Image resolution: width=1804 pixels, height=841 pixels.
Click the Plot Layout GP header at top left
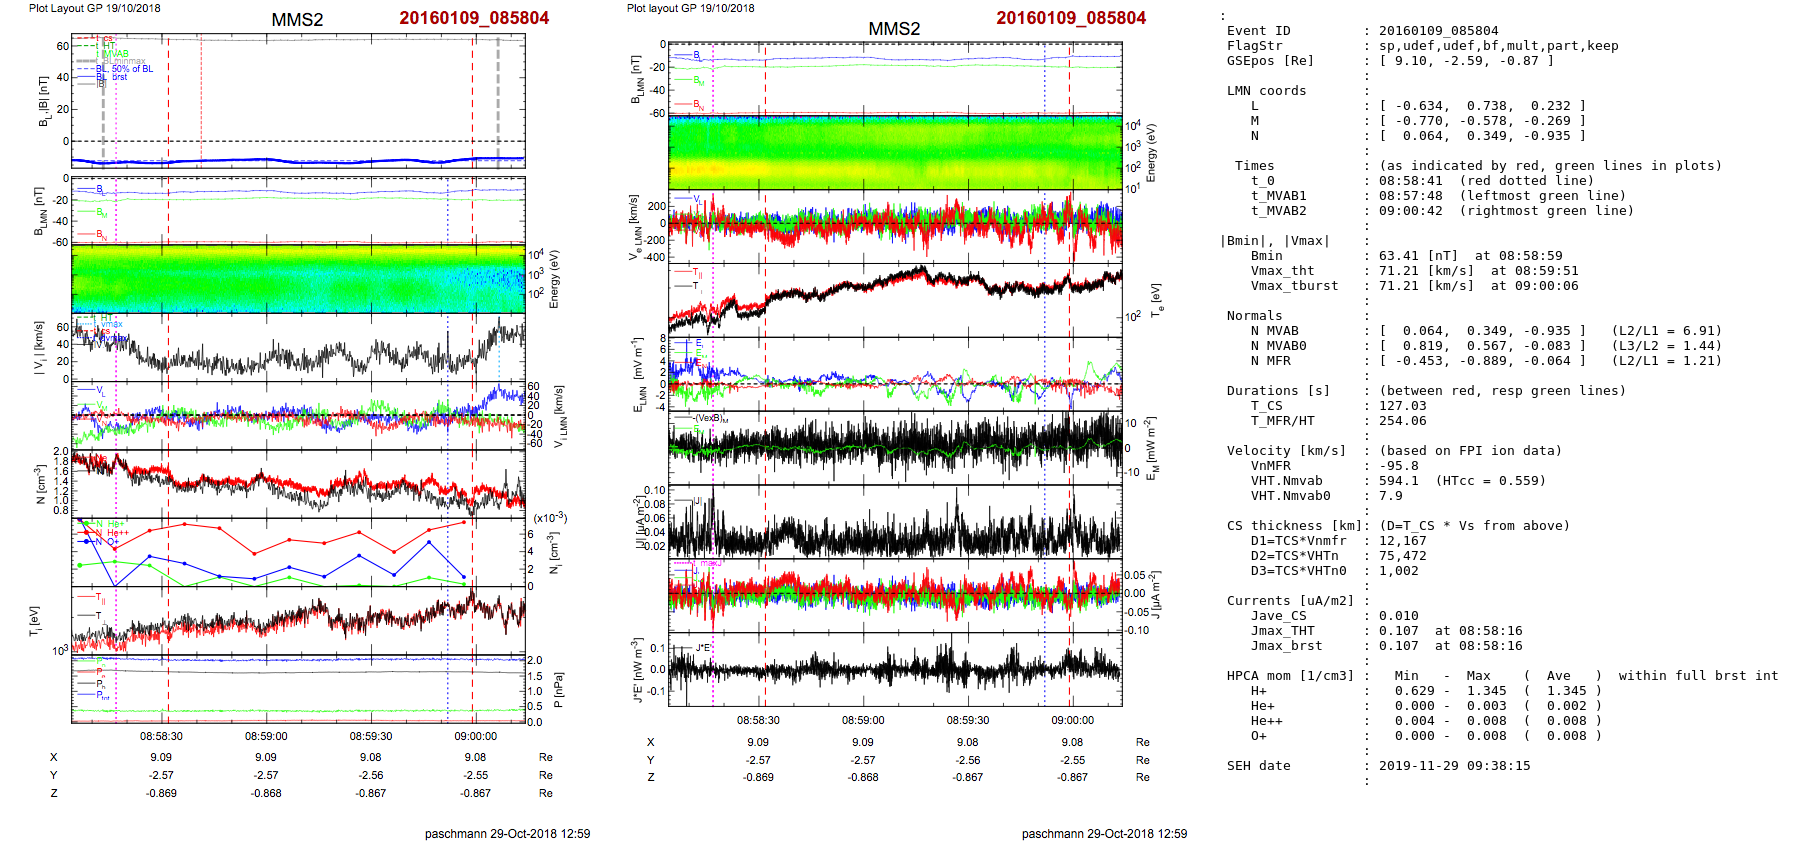pyautogui.click(x=94, y=8)
